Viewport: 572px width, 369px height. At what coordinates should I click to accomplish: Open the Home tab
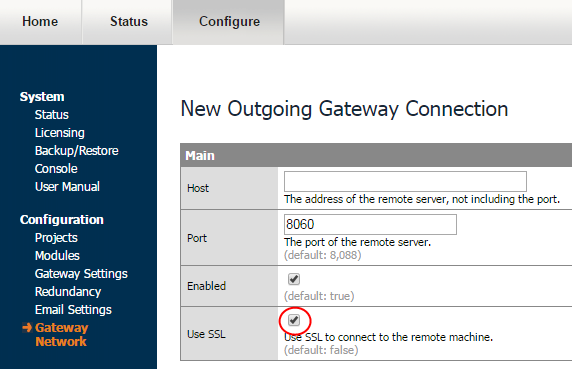(x=40, y=22)
